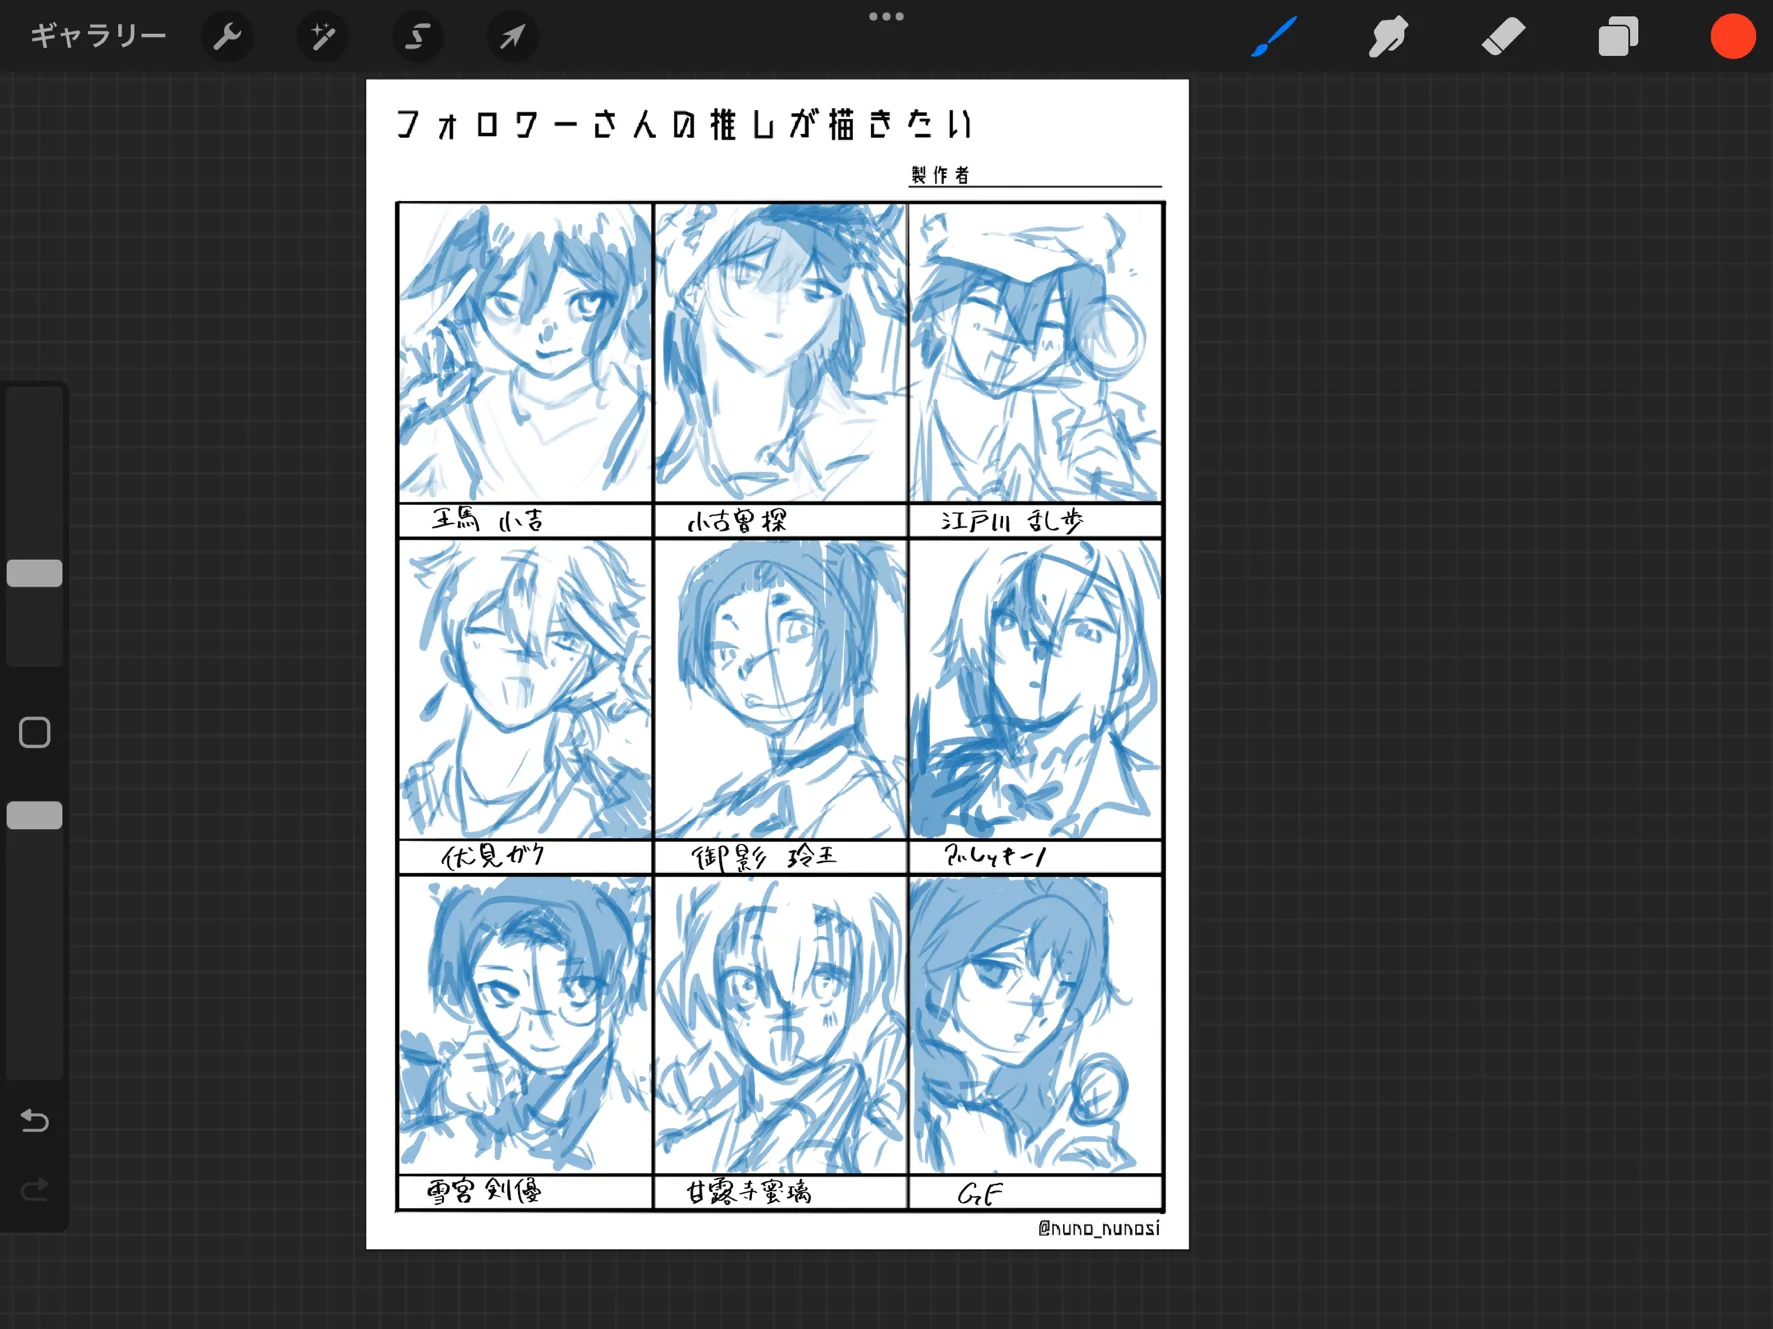Click the title フォロワーさんの推しが描きたい
Image resolution: width=1773 pixels, height=1329 pixels.
click(x=684, y=125)
